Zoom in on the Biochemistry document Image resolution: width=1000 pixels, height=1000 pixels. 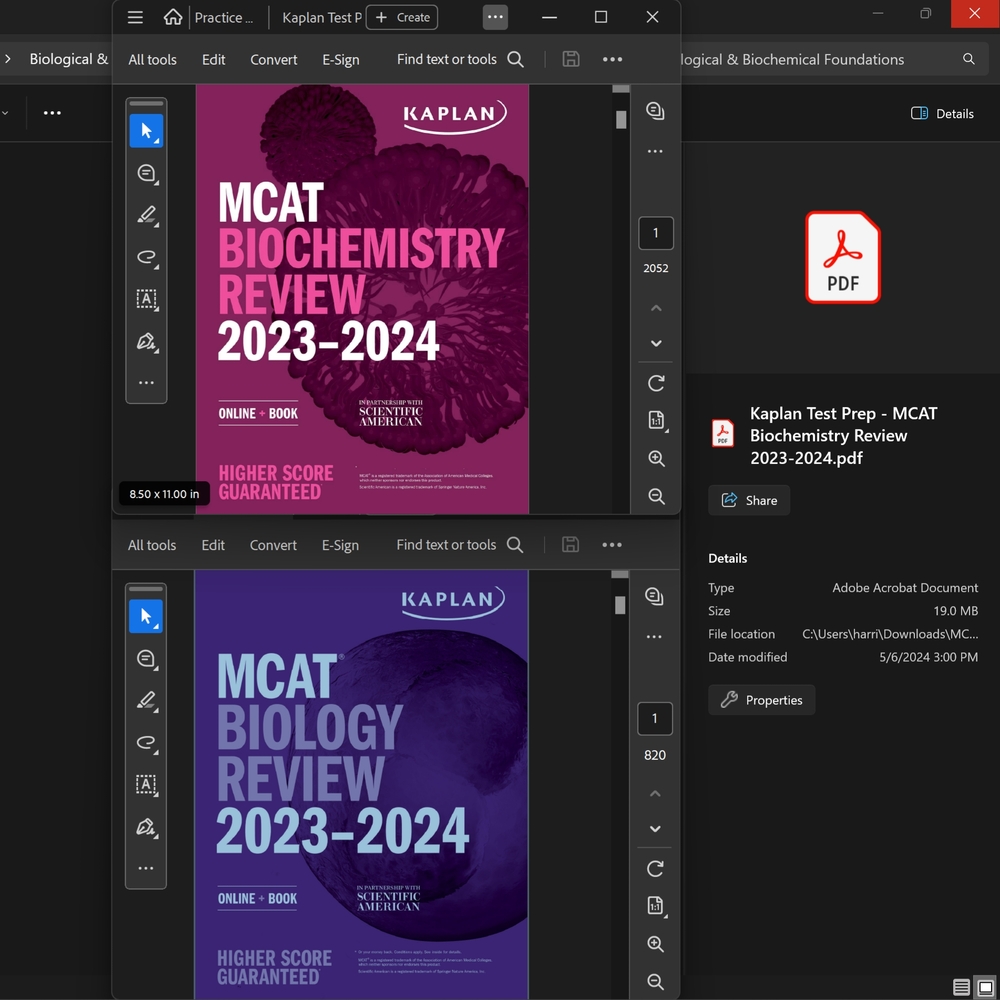tap(656, 459)
